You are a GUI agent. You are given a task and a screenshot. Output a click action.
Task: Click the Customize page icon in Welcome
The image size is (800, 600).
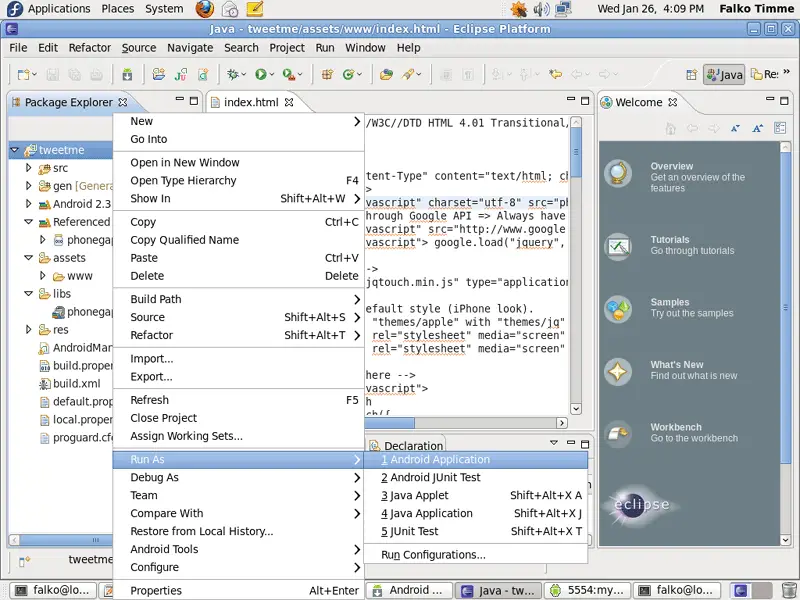click(x=780, y=128)
